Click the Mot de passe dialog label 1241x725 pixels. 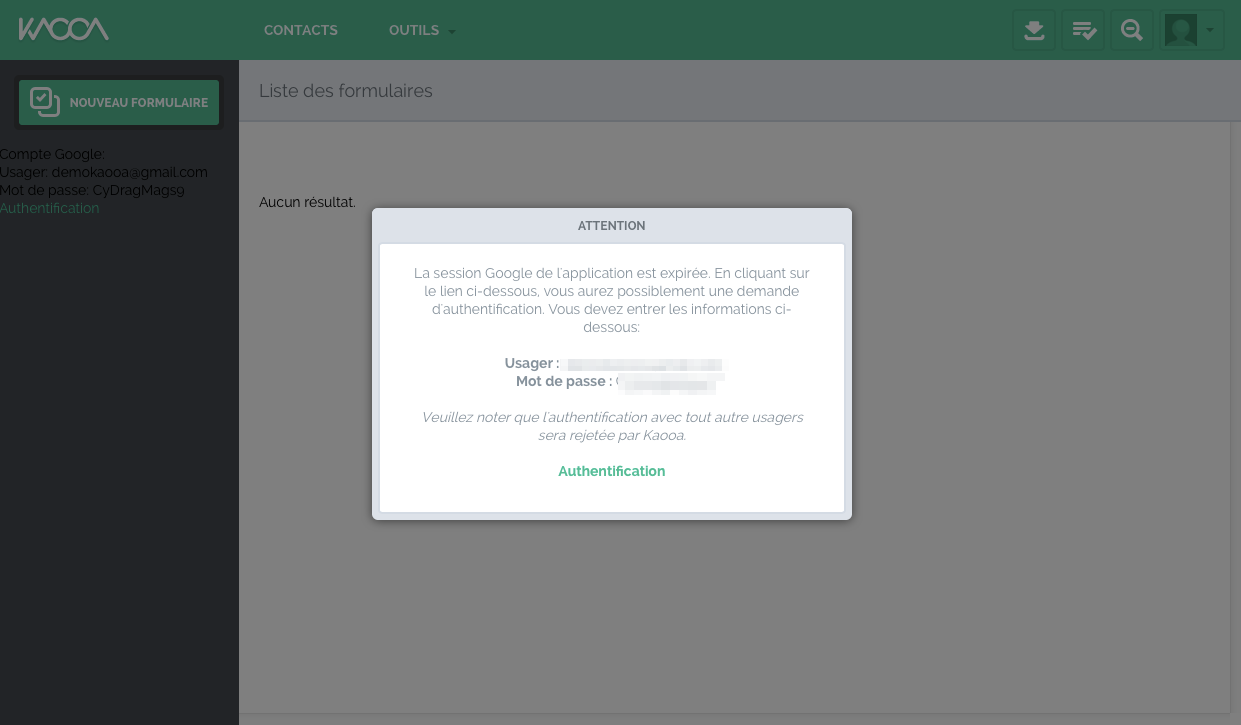pyautogui.click(x=564, y=381)
